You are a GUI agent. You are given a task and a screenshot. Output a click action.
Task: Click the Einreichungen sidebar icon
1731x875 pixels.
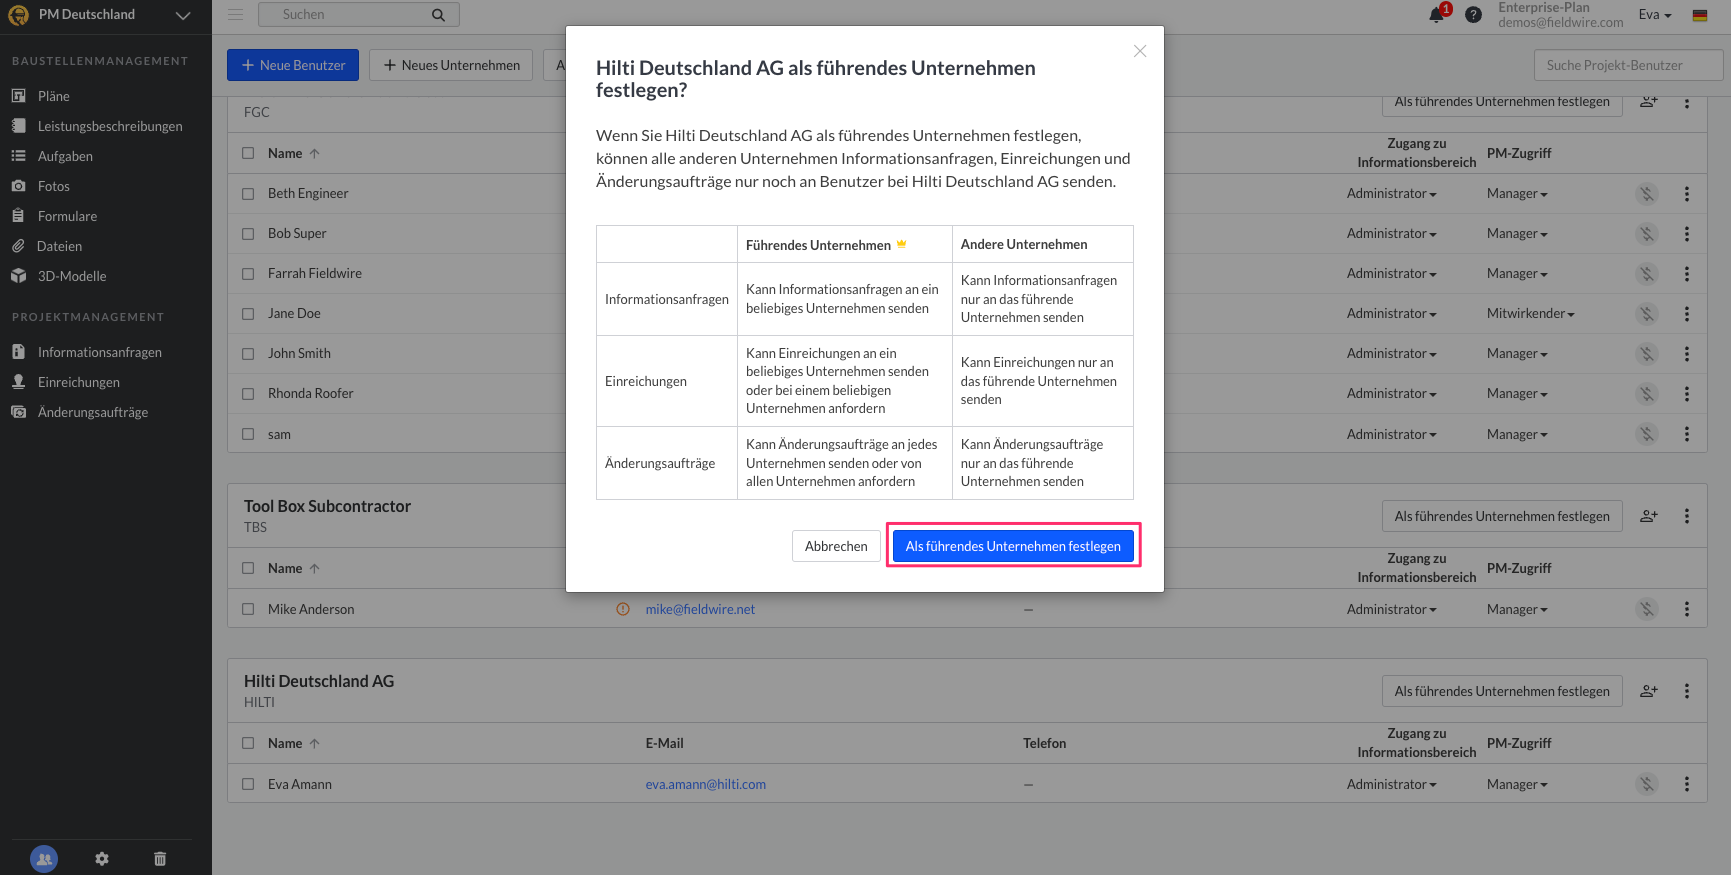point(18,382)
